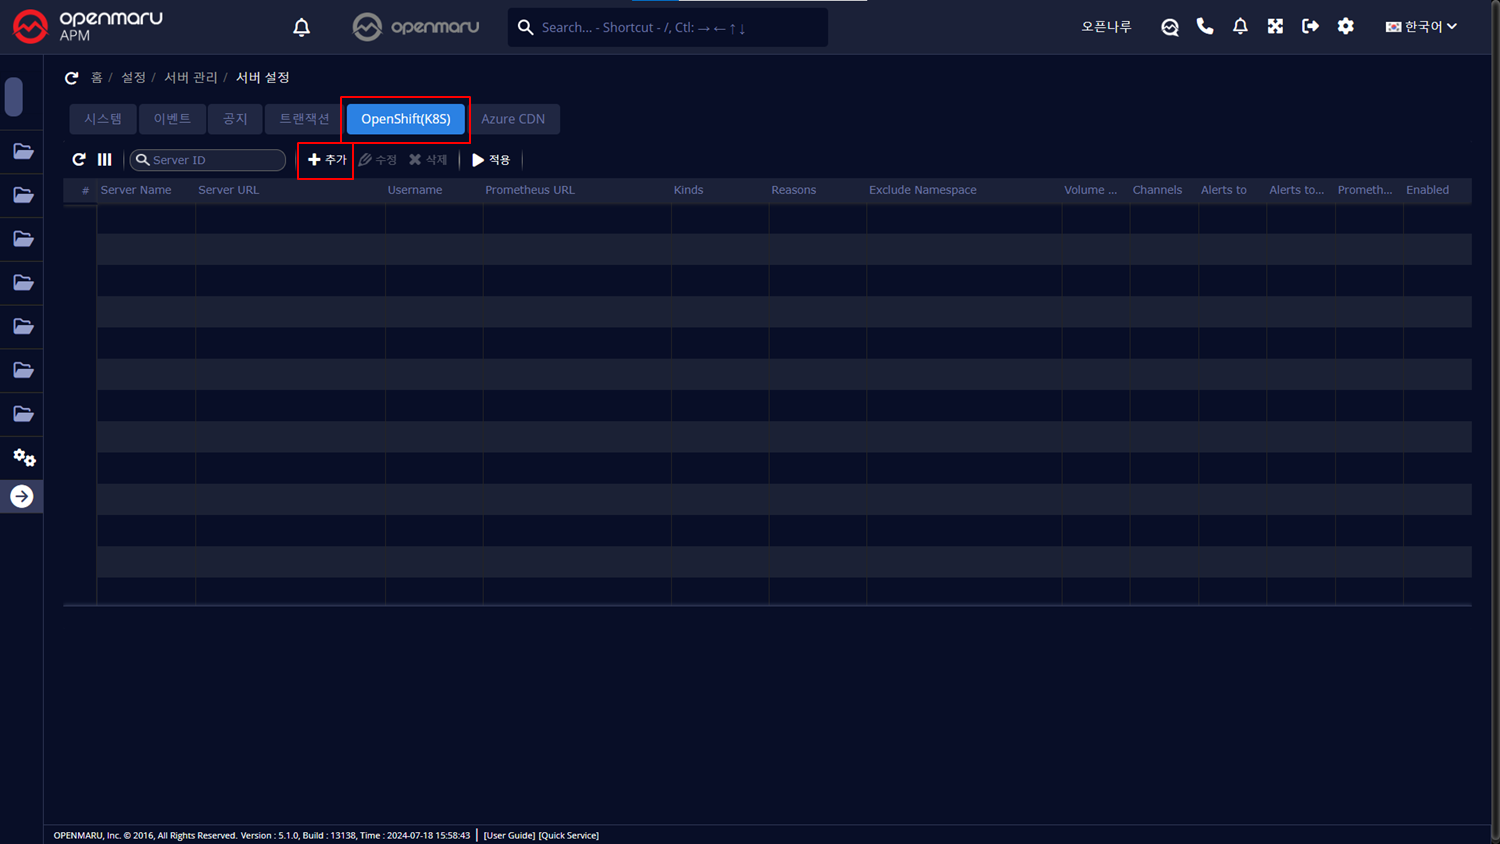Switch to the Azure CDN tab
Screen dimensions: 1500x844
pos(513,119)
